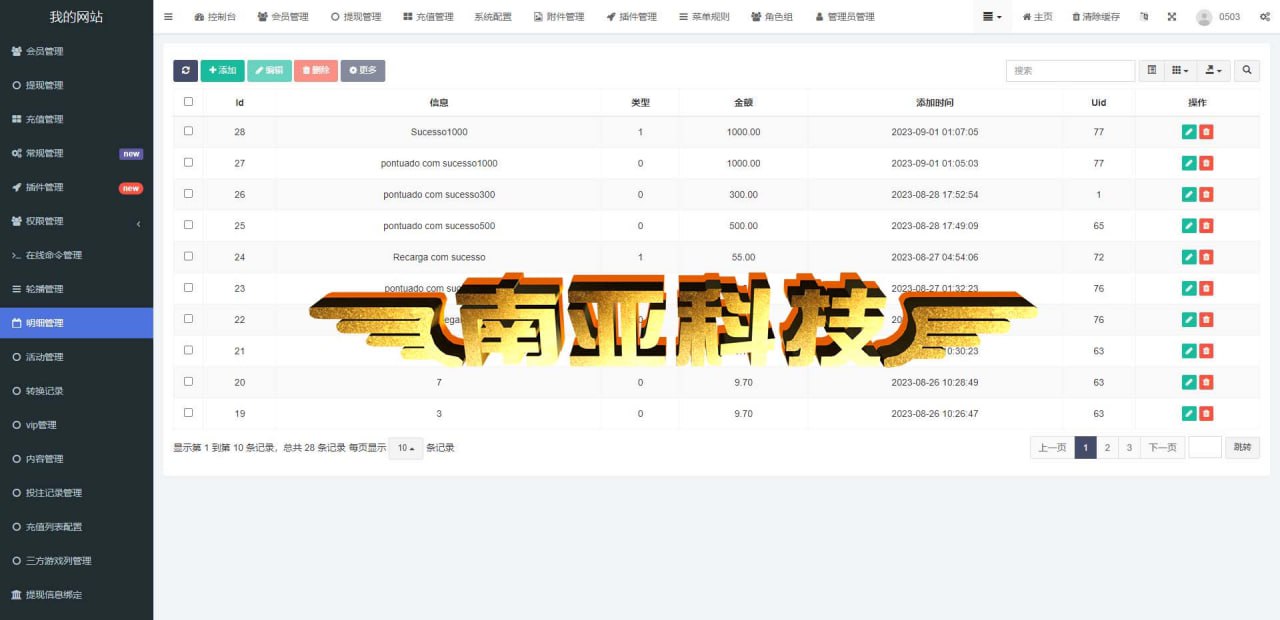Open 会员管理 in the top navigation tabs
Viewport: 1280px width, 620px height.
(x=283, y=17)
